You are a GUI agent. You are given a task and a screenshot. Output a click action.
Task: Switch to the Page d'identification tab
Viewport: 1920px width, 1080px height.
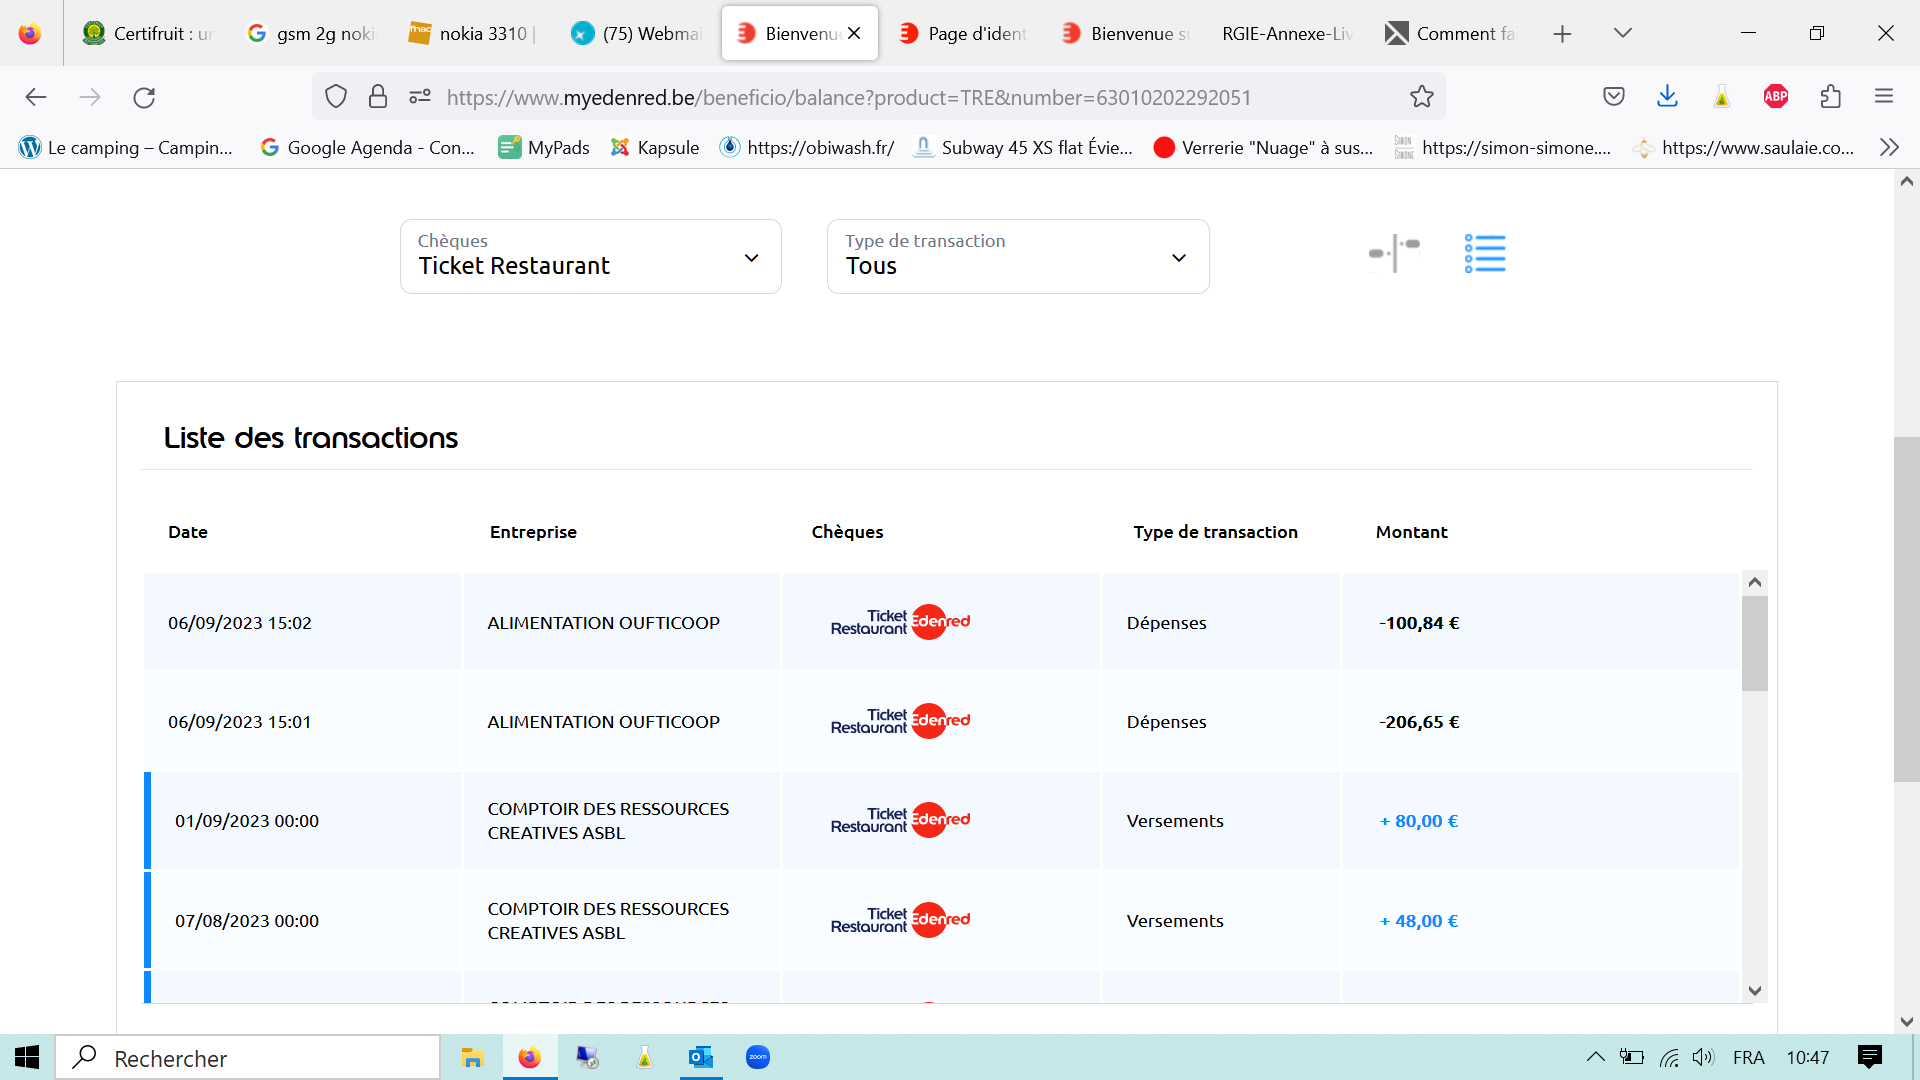click(x=962, y=33)
